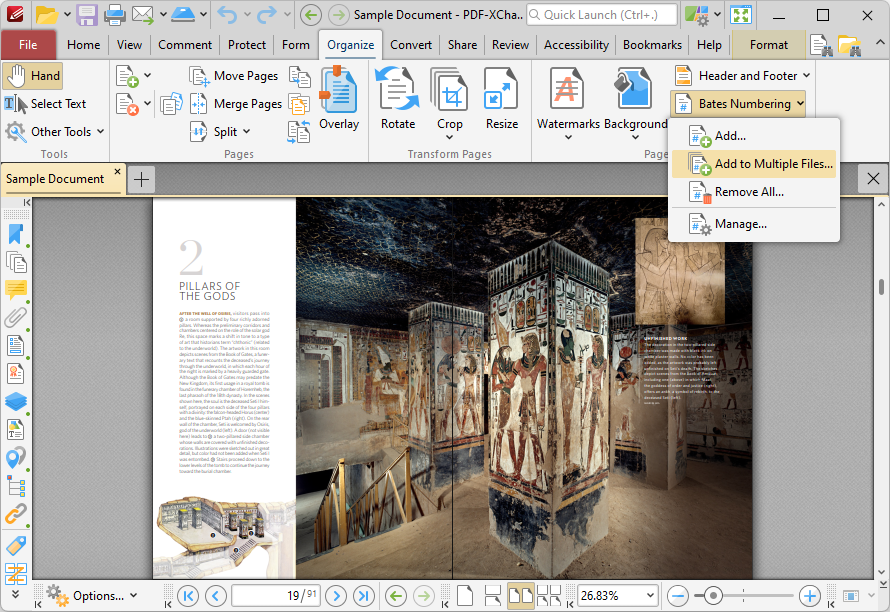Screen dimensions: 890x612
Task: Switch to the Accessibility tab
Action: pyautogui.click(x=576, y=45)
